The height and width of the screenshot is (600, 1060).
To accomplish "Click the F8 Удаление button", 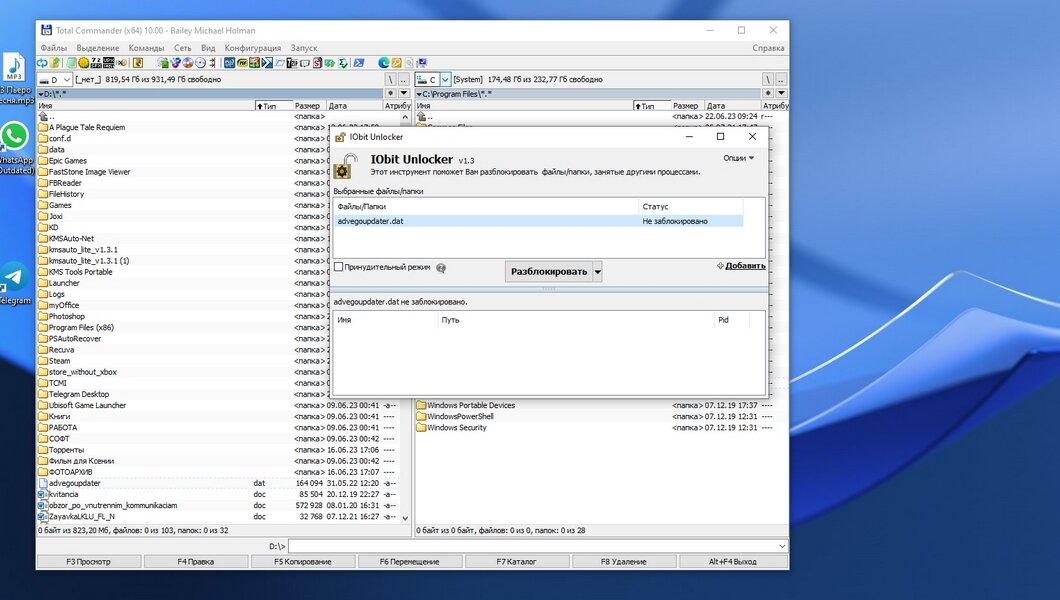I will [624, 561].
